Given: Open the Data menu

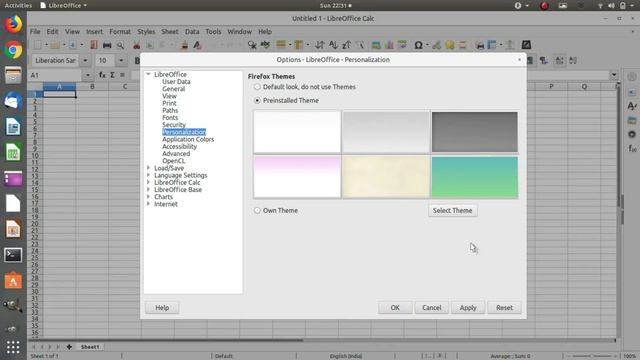Looking at the screenshot, I should tap(192, 31).
